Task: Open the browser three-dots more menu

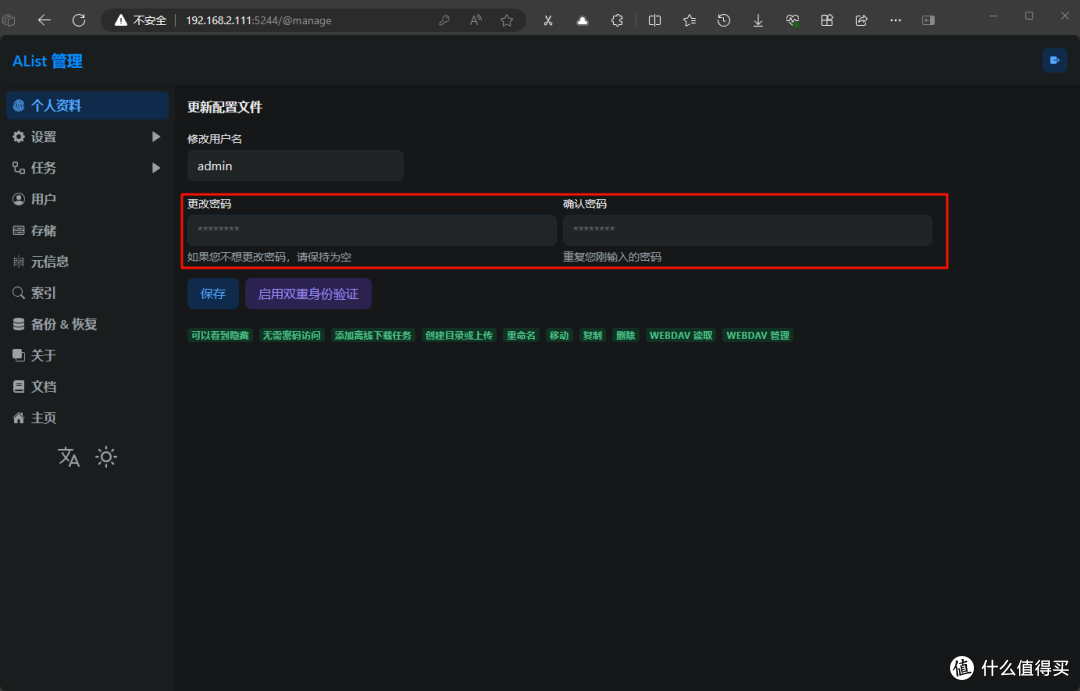Action: (895, 20)
